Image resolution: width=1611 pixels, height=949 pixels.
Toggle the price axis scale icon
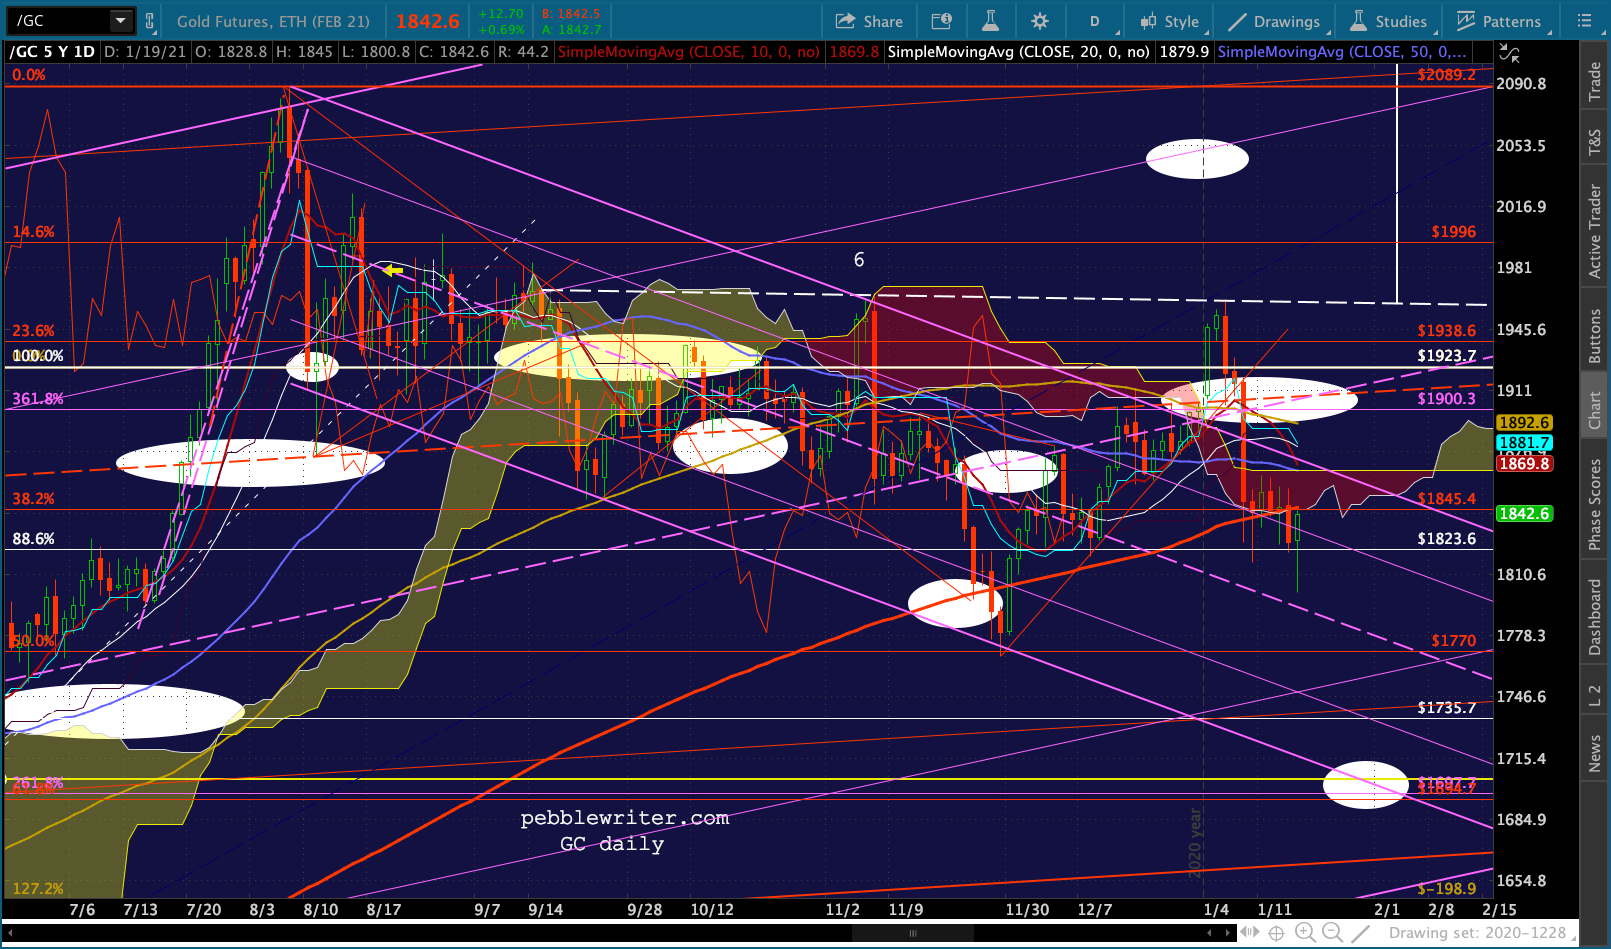1509,53
